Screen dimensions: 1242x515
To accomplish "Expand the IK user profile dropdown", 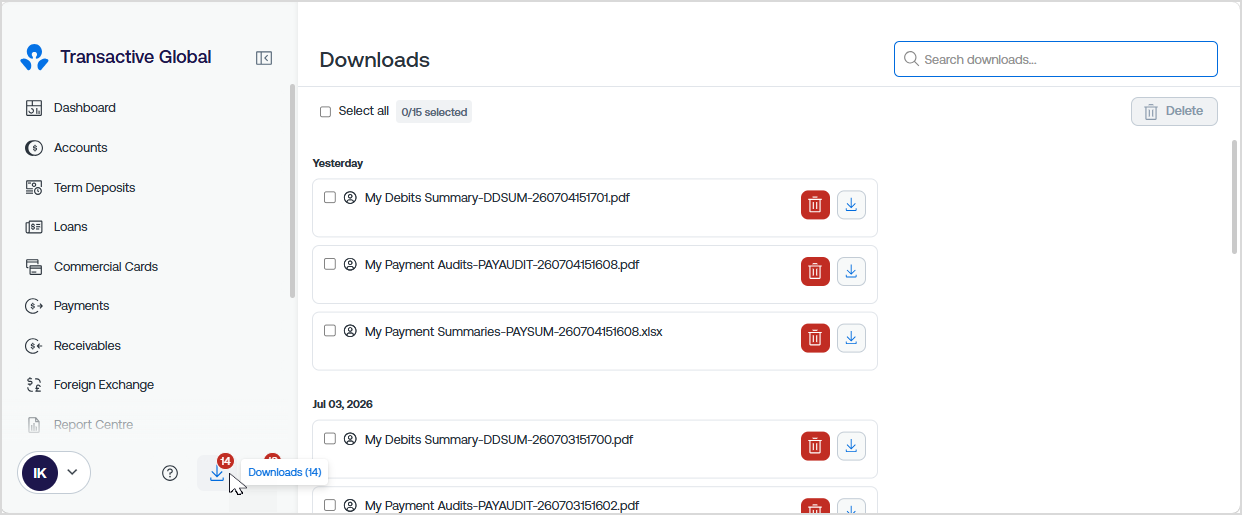I will click(72, 472).
